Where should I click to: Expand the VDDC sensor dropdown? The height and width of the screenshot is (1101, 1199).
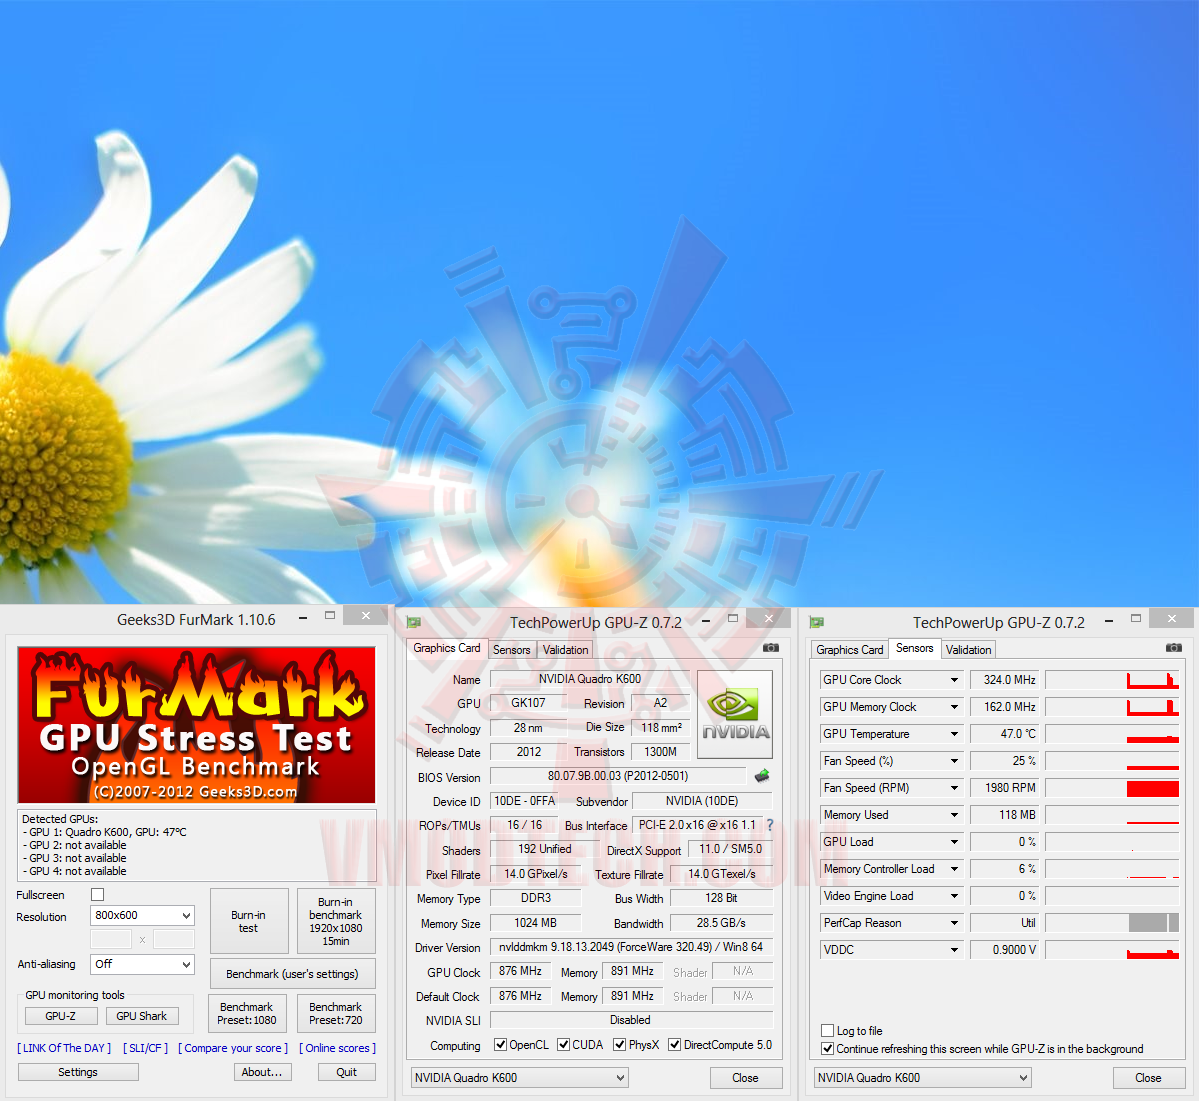point(954,950)
